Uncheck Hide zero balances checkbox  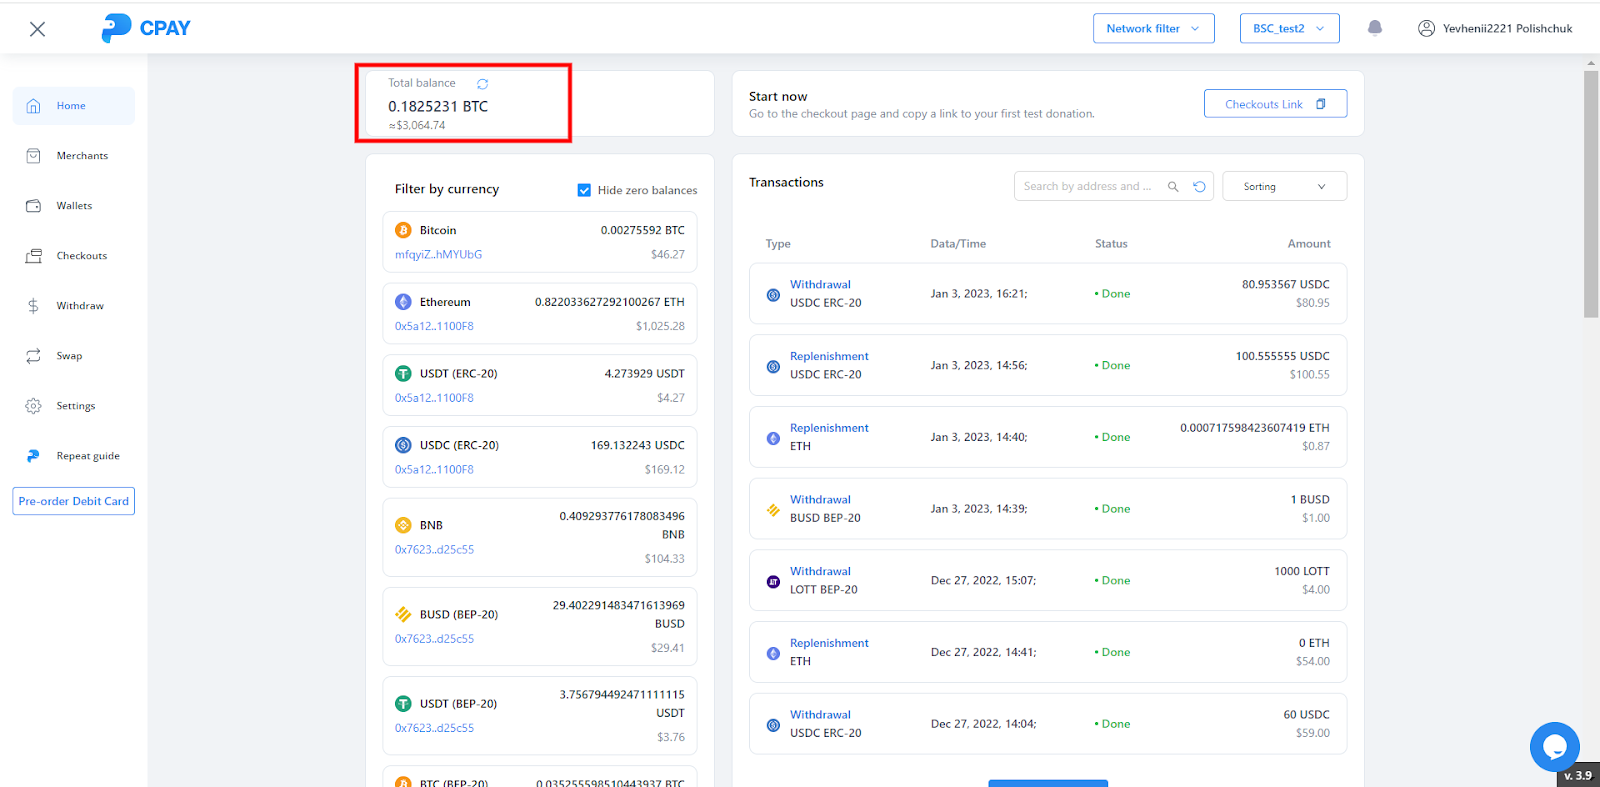[584, 190]
